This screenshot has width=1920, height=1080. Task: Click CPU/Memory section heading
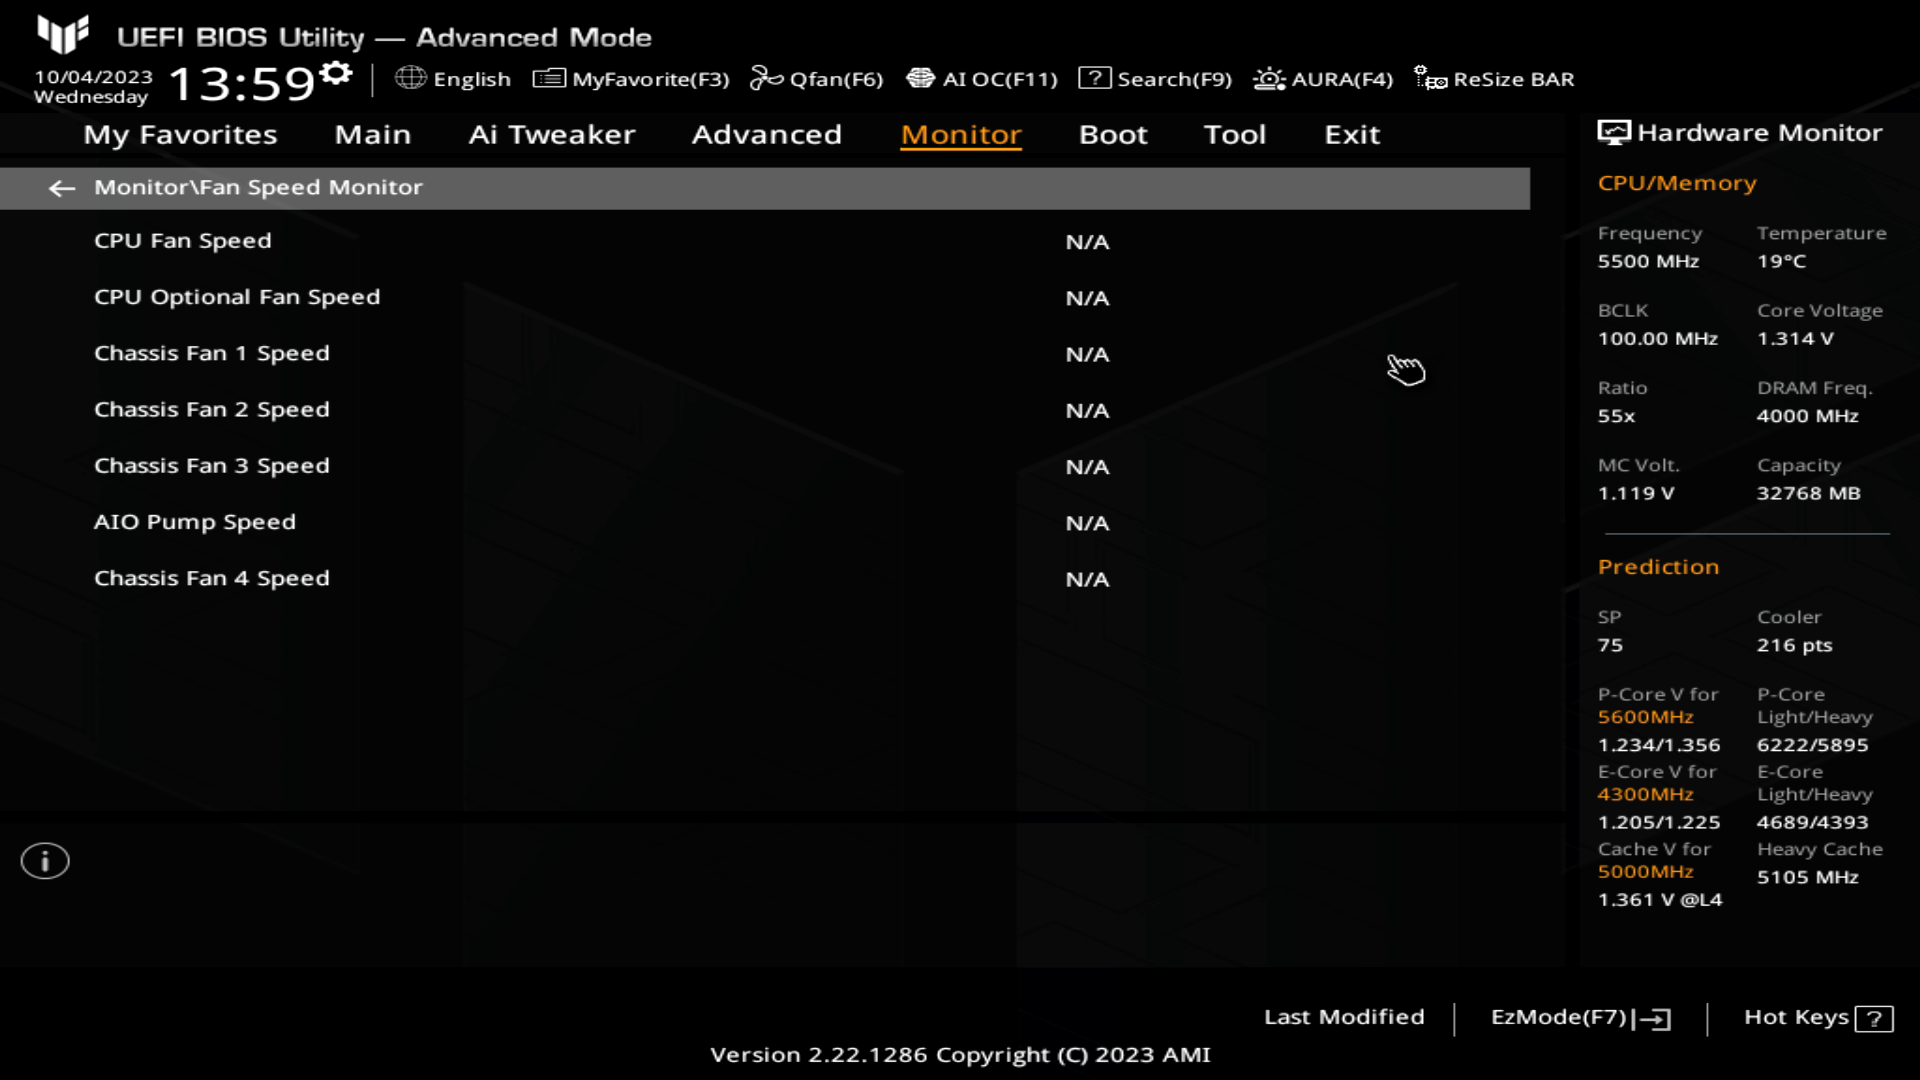[1677, 183]
